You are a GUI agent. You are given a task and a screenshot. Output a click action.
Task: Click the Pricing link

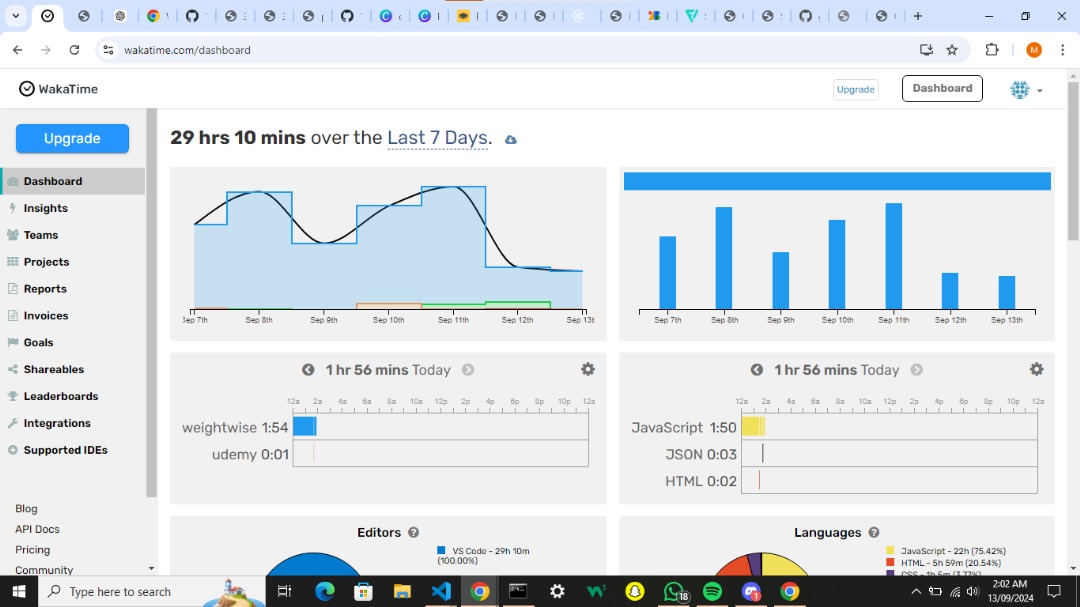coord(32,550)
